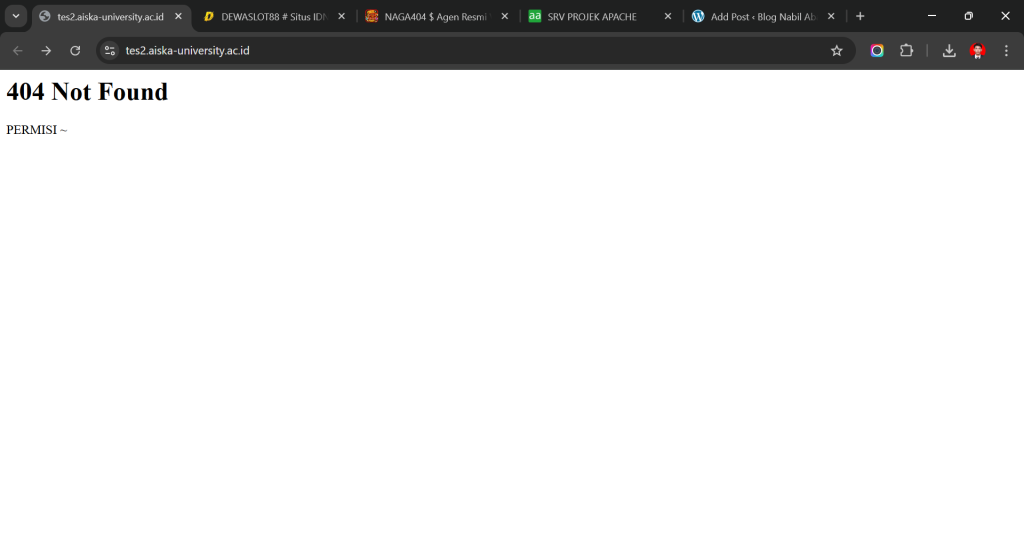Screen dimensions: 1024x538
Task: Click the Forward navigation arrow
Action: pyautogui.click(x=46, y=51)
